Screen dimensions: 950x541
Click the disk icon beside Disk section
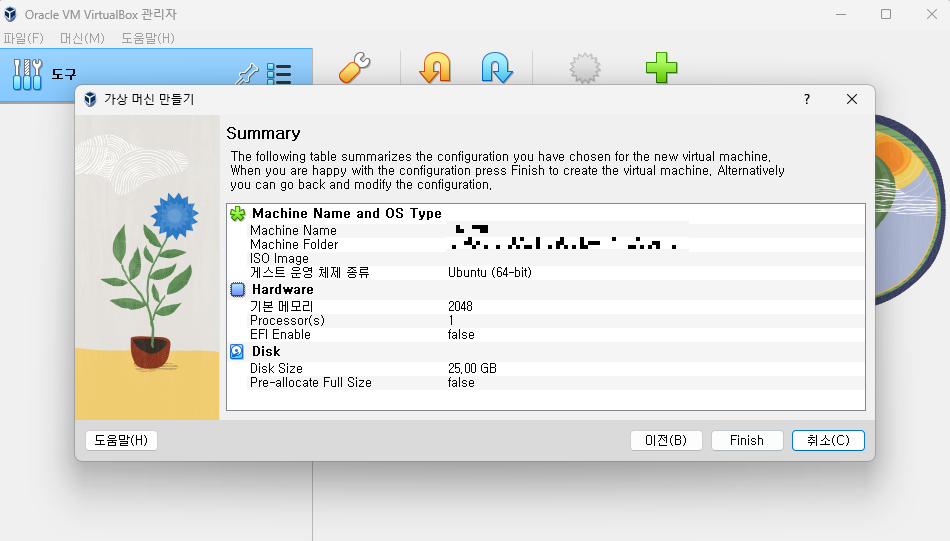pos(237,351)
